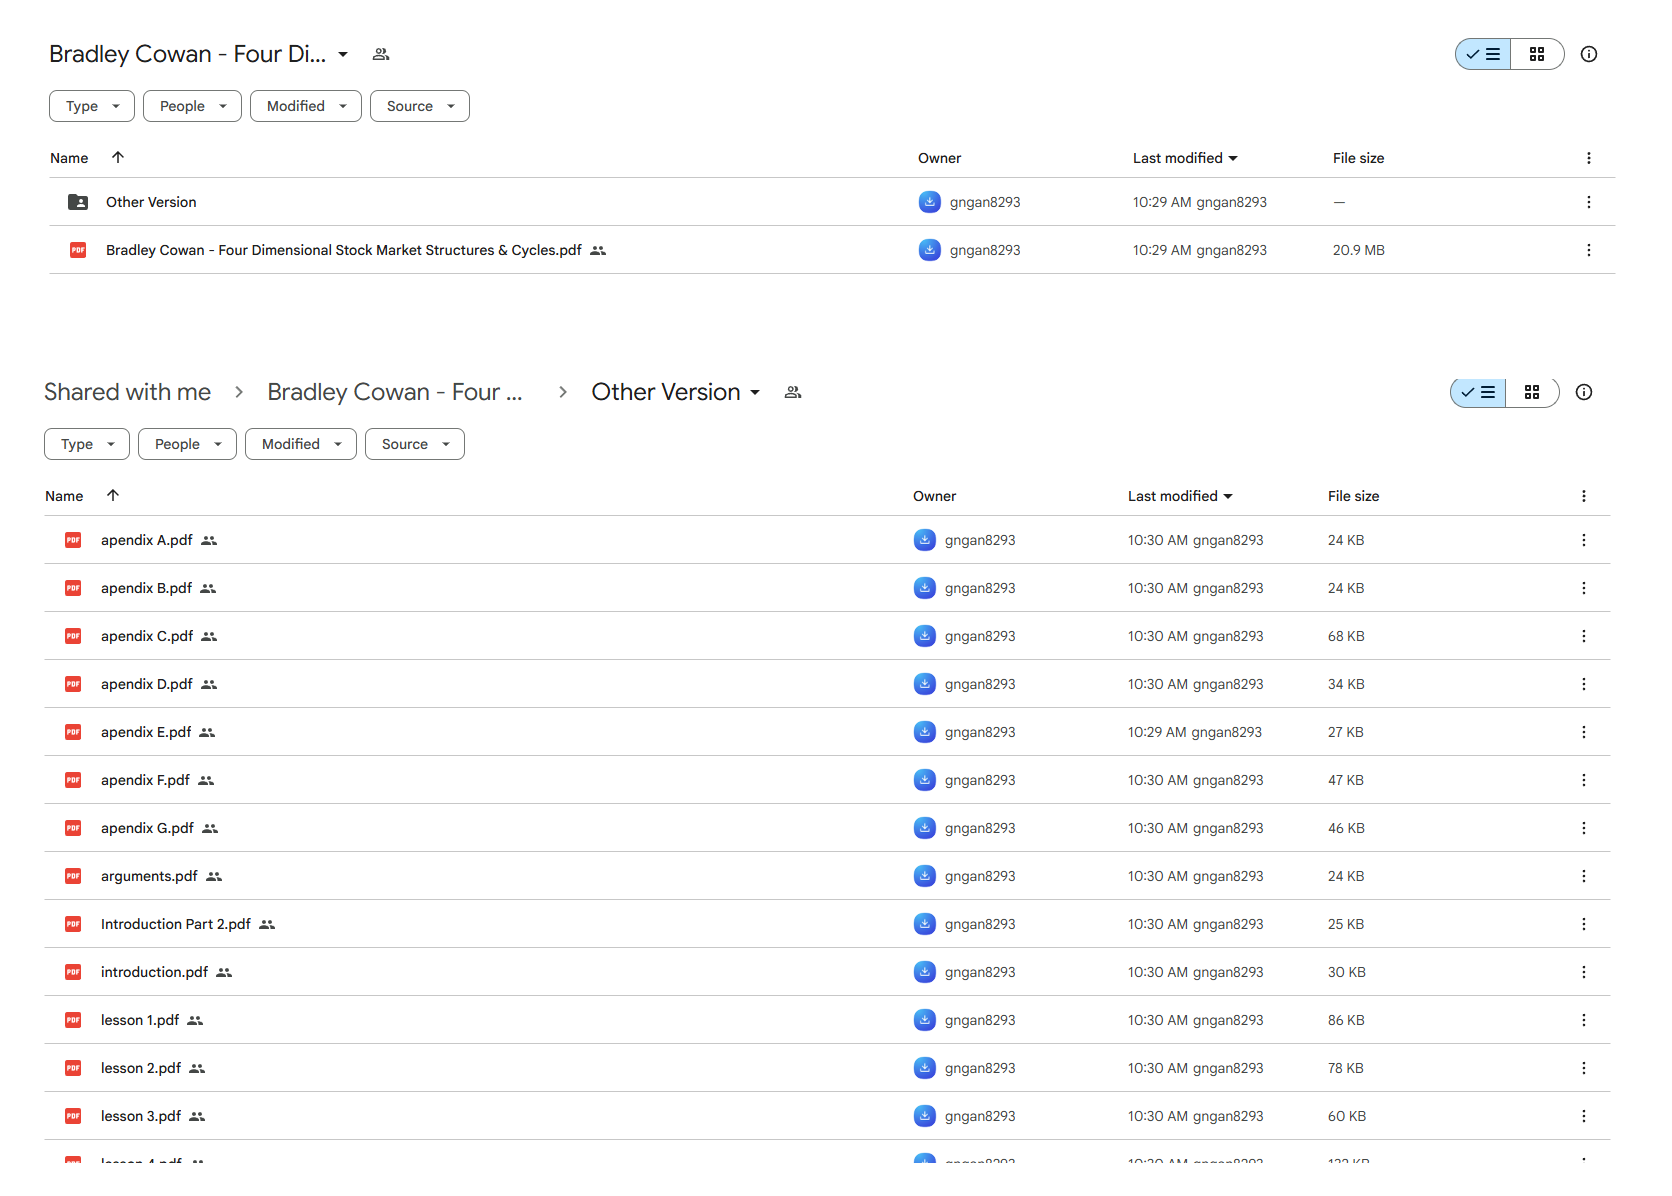Select lesson 2.pdf file name
This screenshot has height=1196, width=1672.
click(x=141, y=1068)
